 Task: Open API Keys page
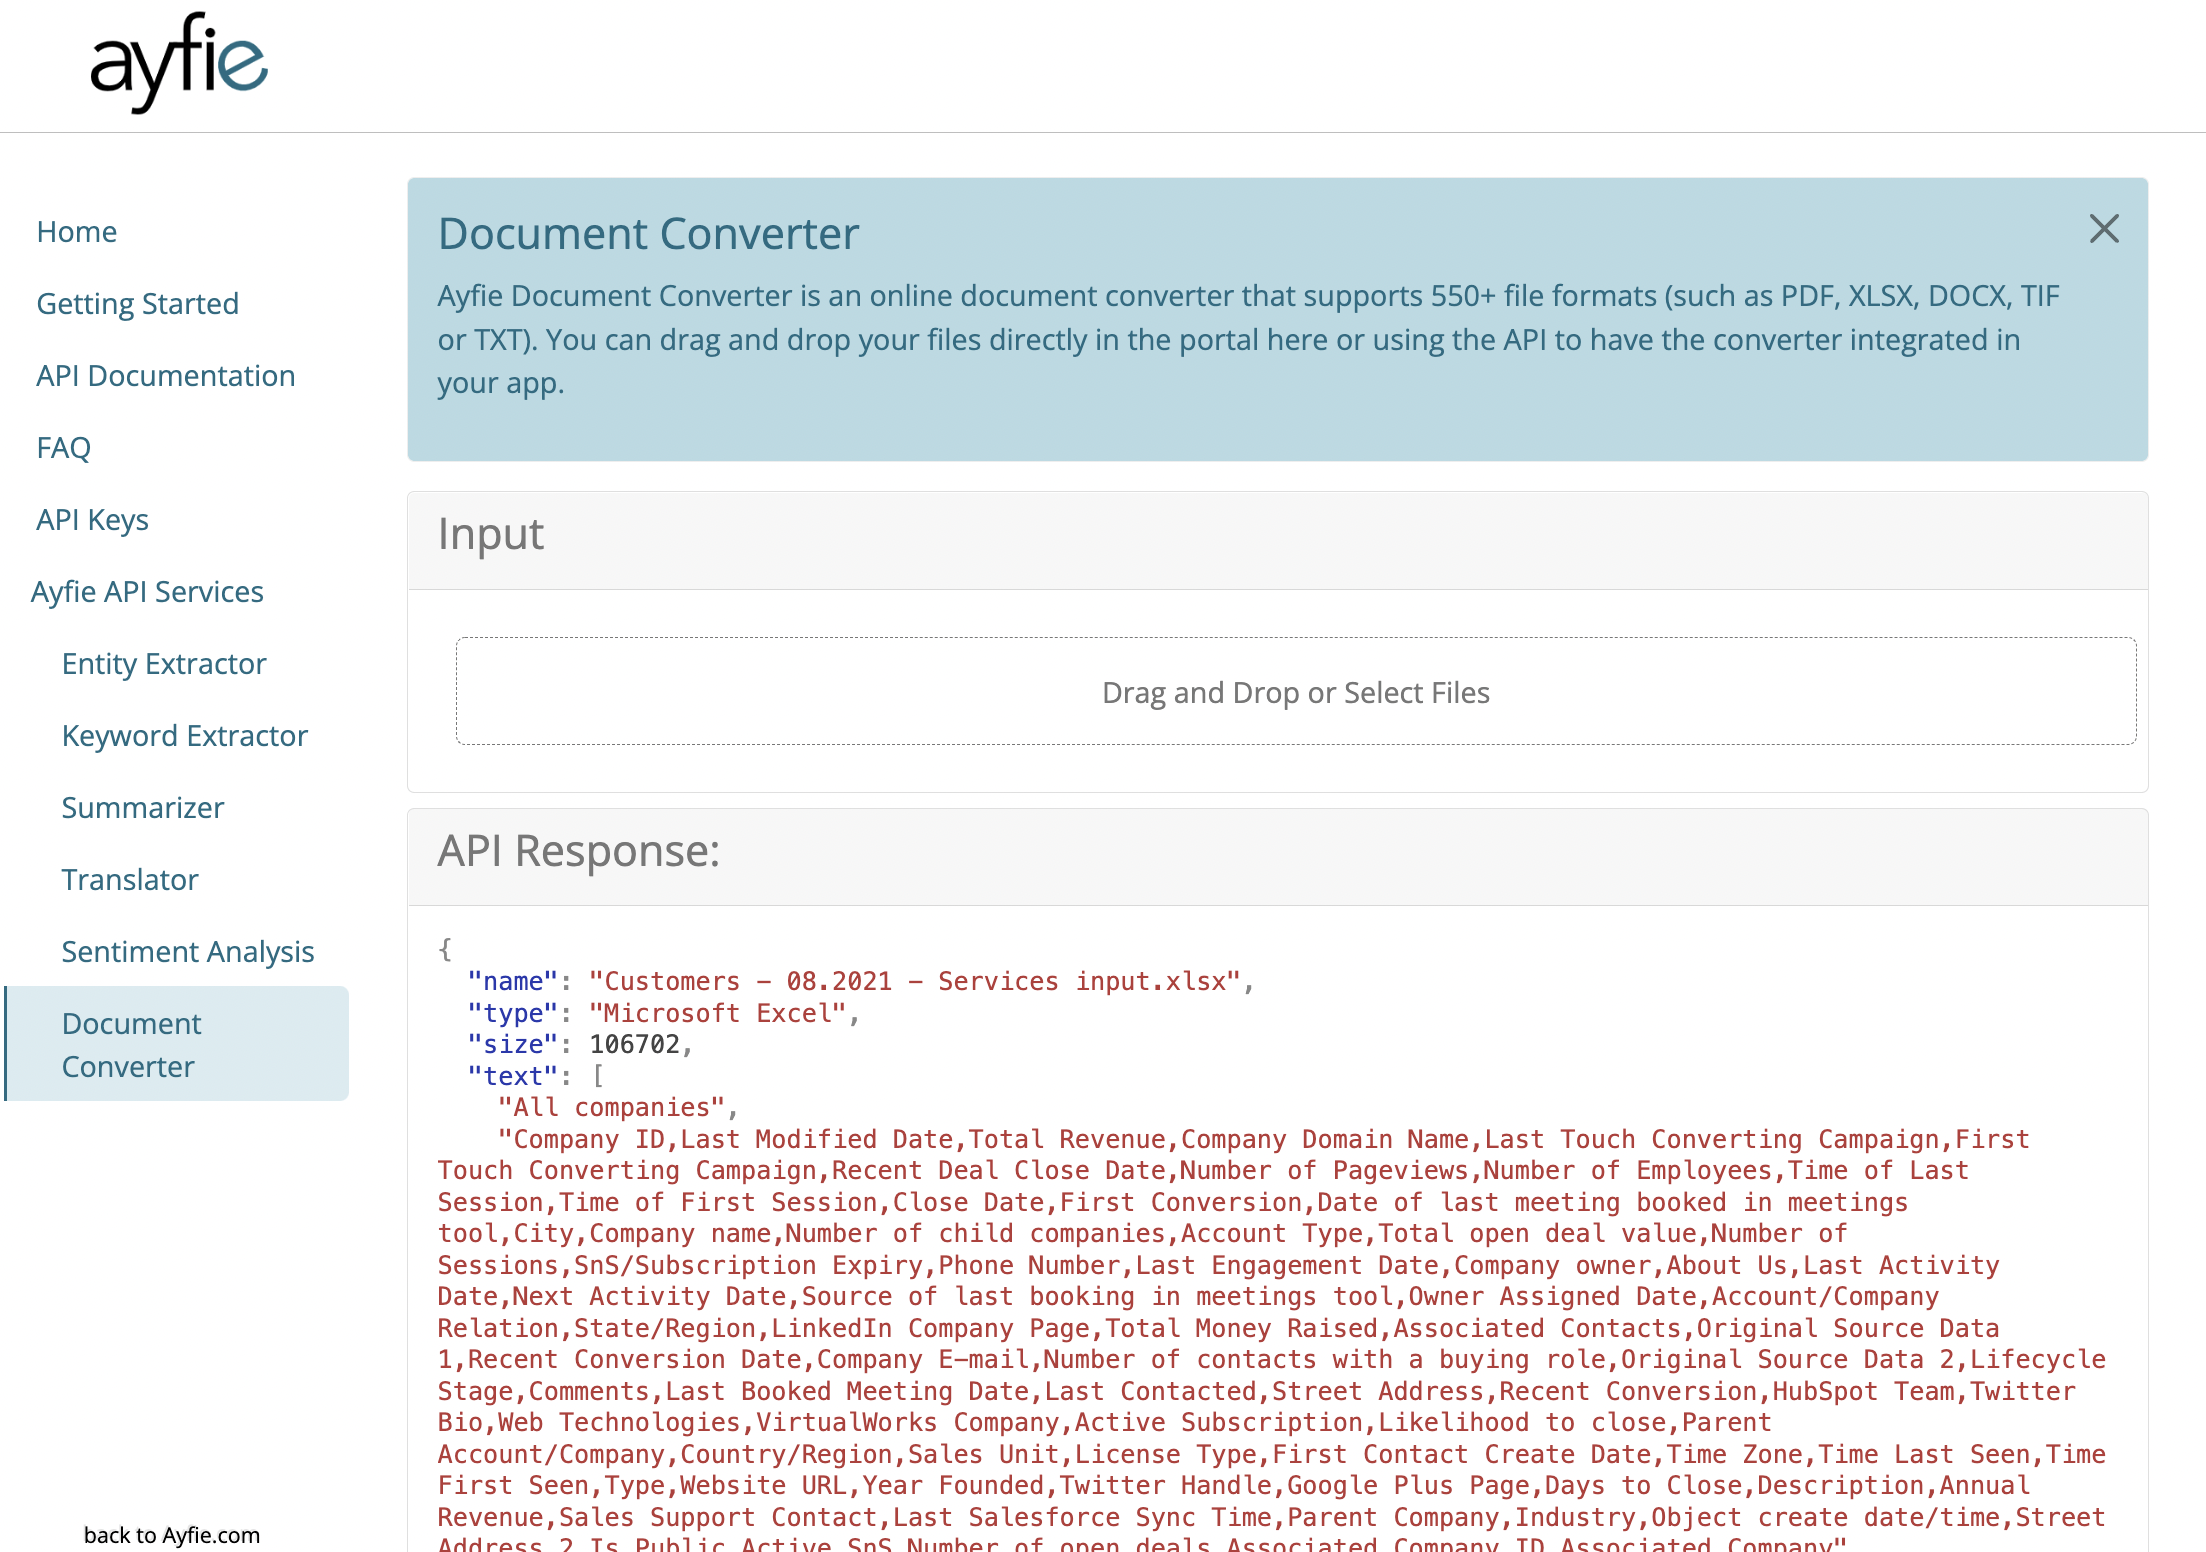coord(93,519)
